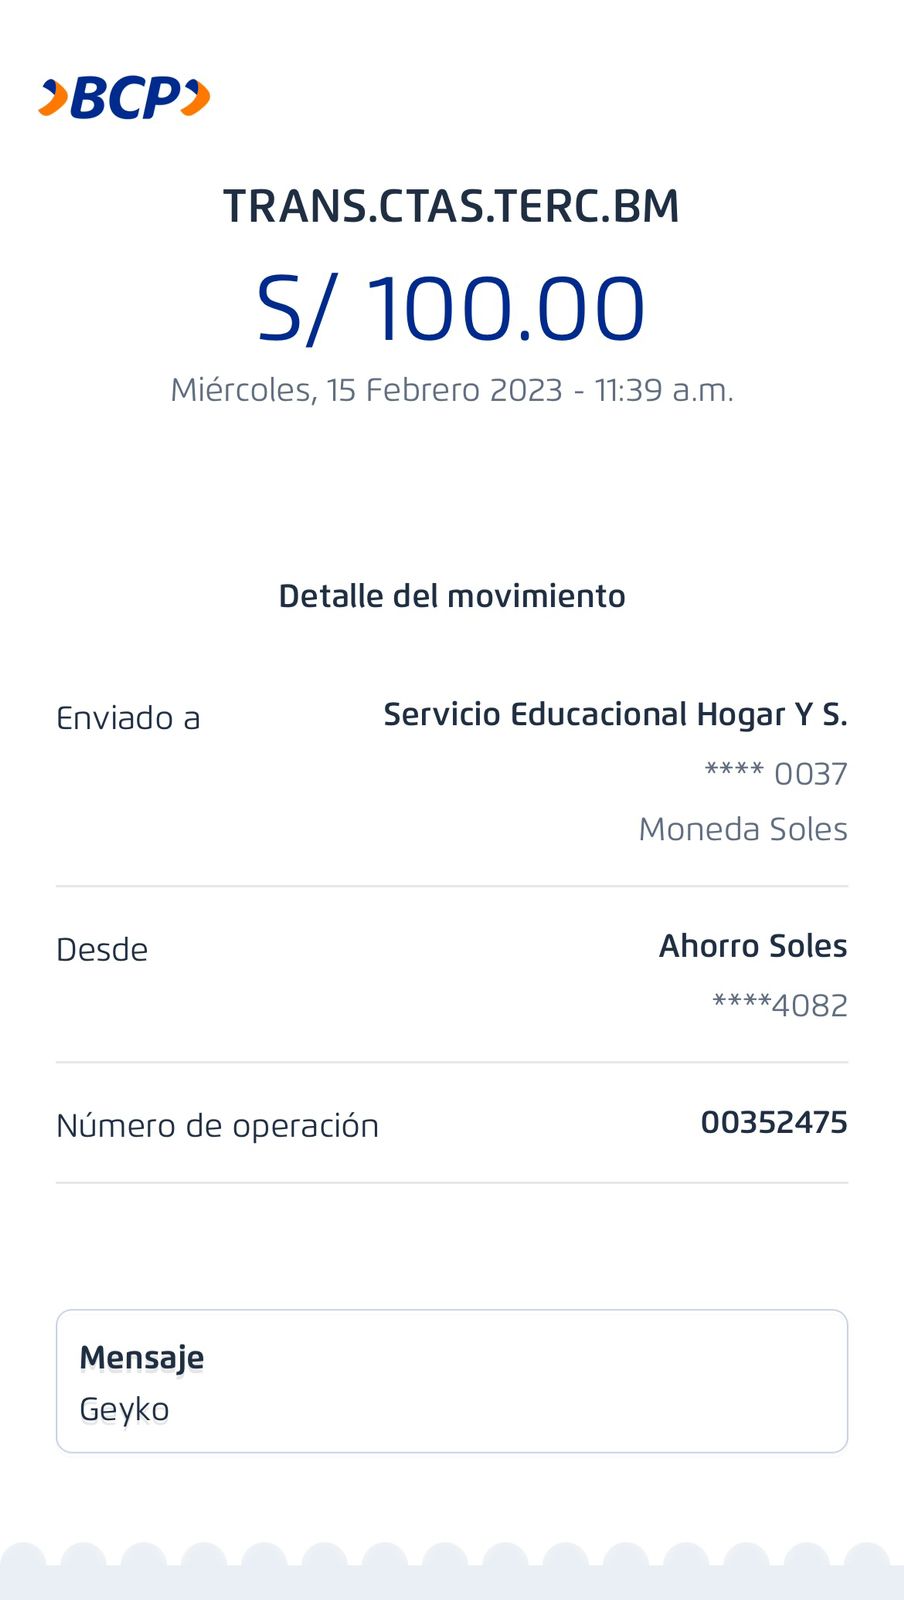Click the Moneda Soles text
Image resolution: width=904 pixels, height=1600 pixels.
click(743, 829)
